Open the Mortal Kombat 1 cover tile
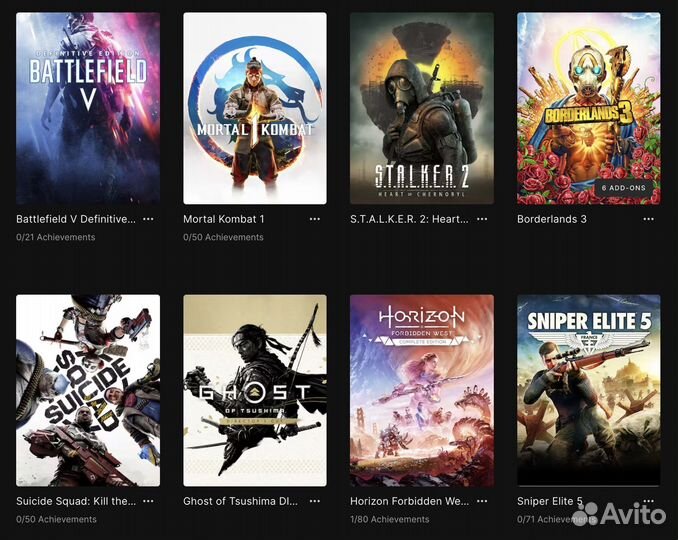The width and height of the screenshot is (678, 540). [x=255, y=108]
